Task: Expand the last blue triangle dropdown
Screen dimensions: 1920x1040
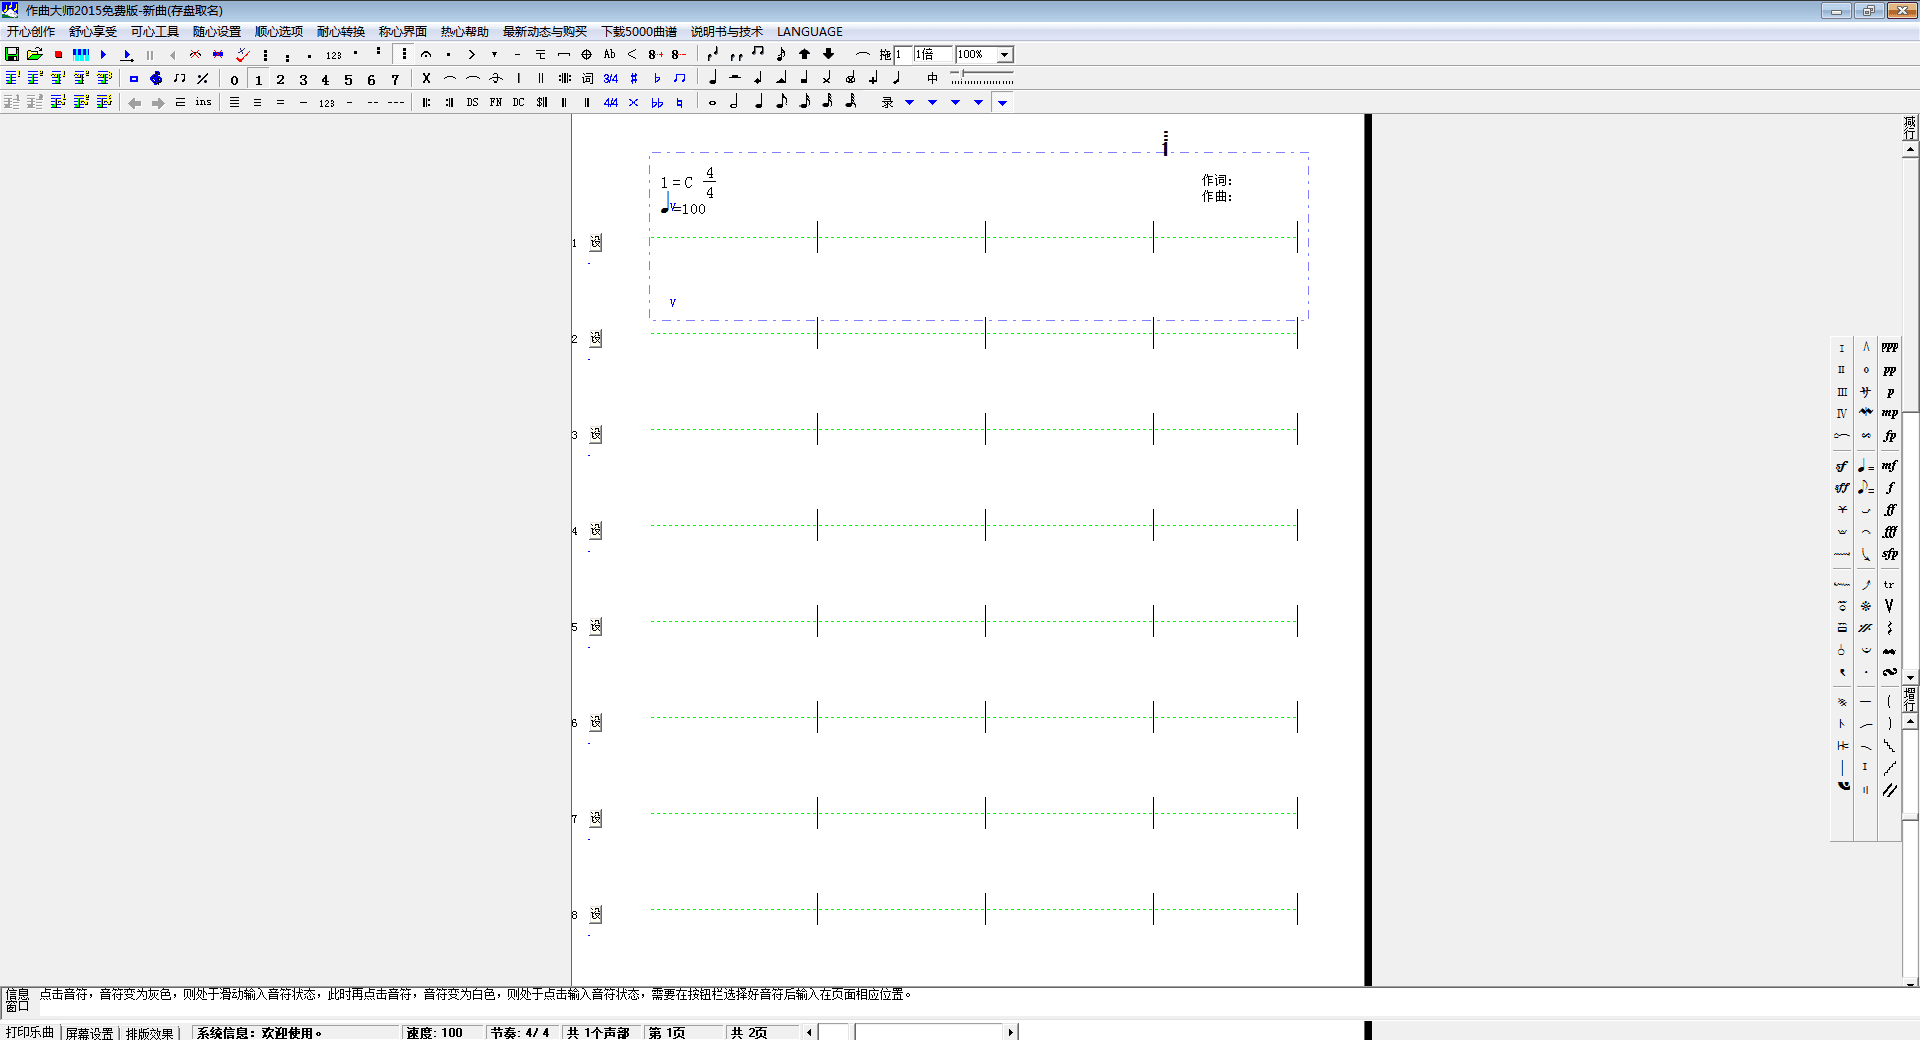Action: 1002,102
